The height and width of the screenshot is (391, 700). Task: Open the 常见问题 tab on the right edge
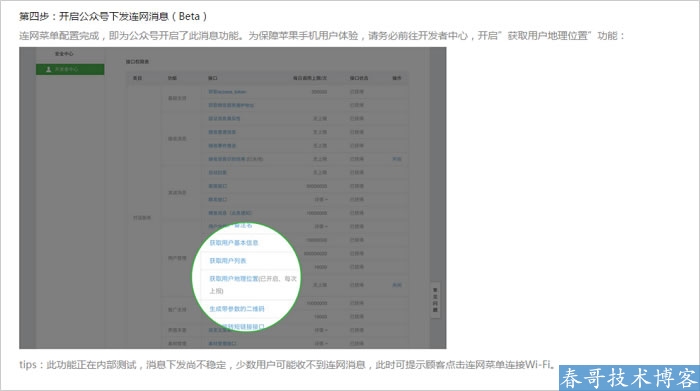[435, 299]
